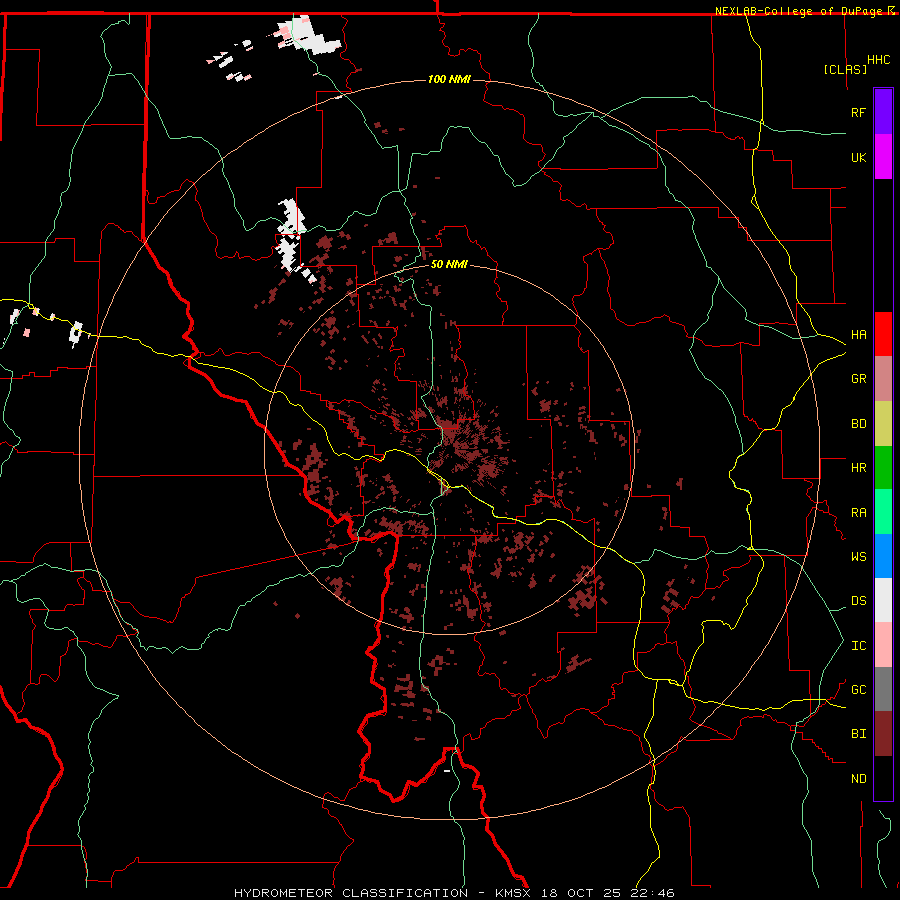The image size is (900, 900).
Task: Click the BI legend label
Action: pyautogui.click(x=858, y=734)
